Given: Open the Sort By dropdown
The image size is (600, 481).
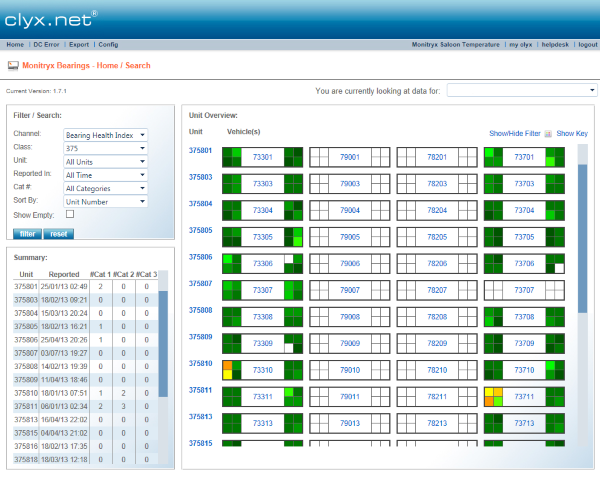Looking at the screenshot, I should [x=105, y=201].
